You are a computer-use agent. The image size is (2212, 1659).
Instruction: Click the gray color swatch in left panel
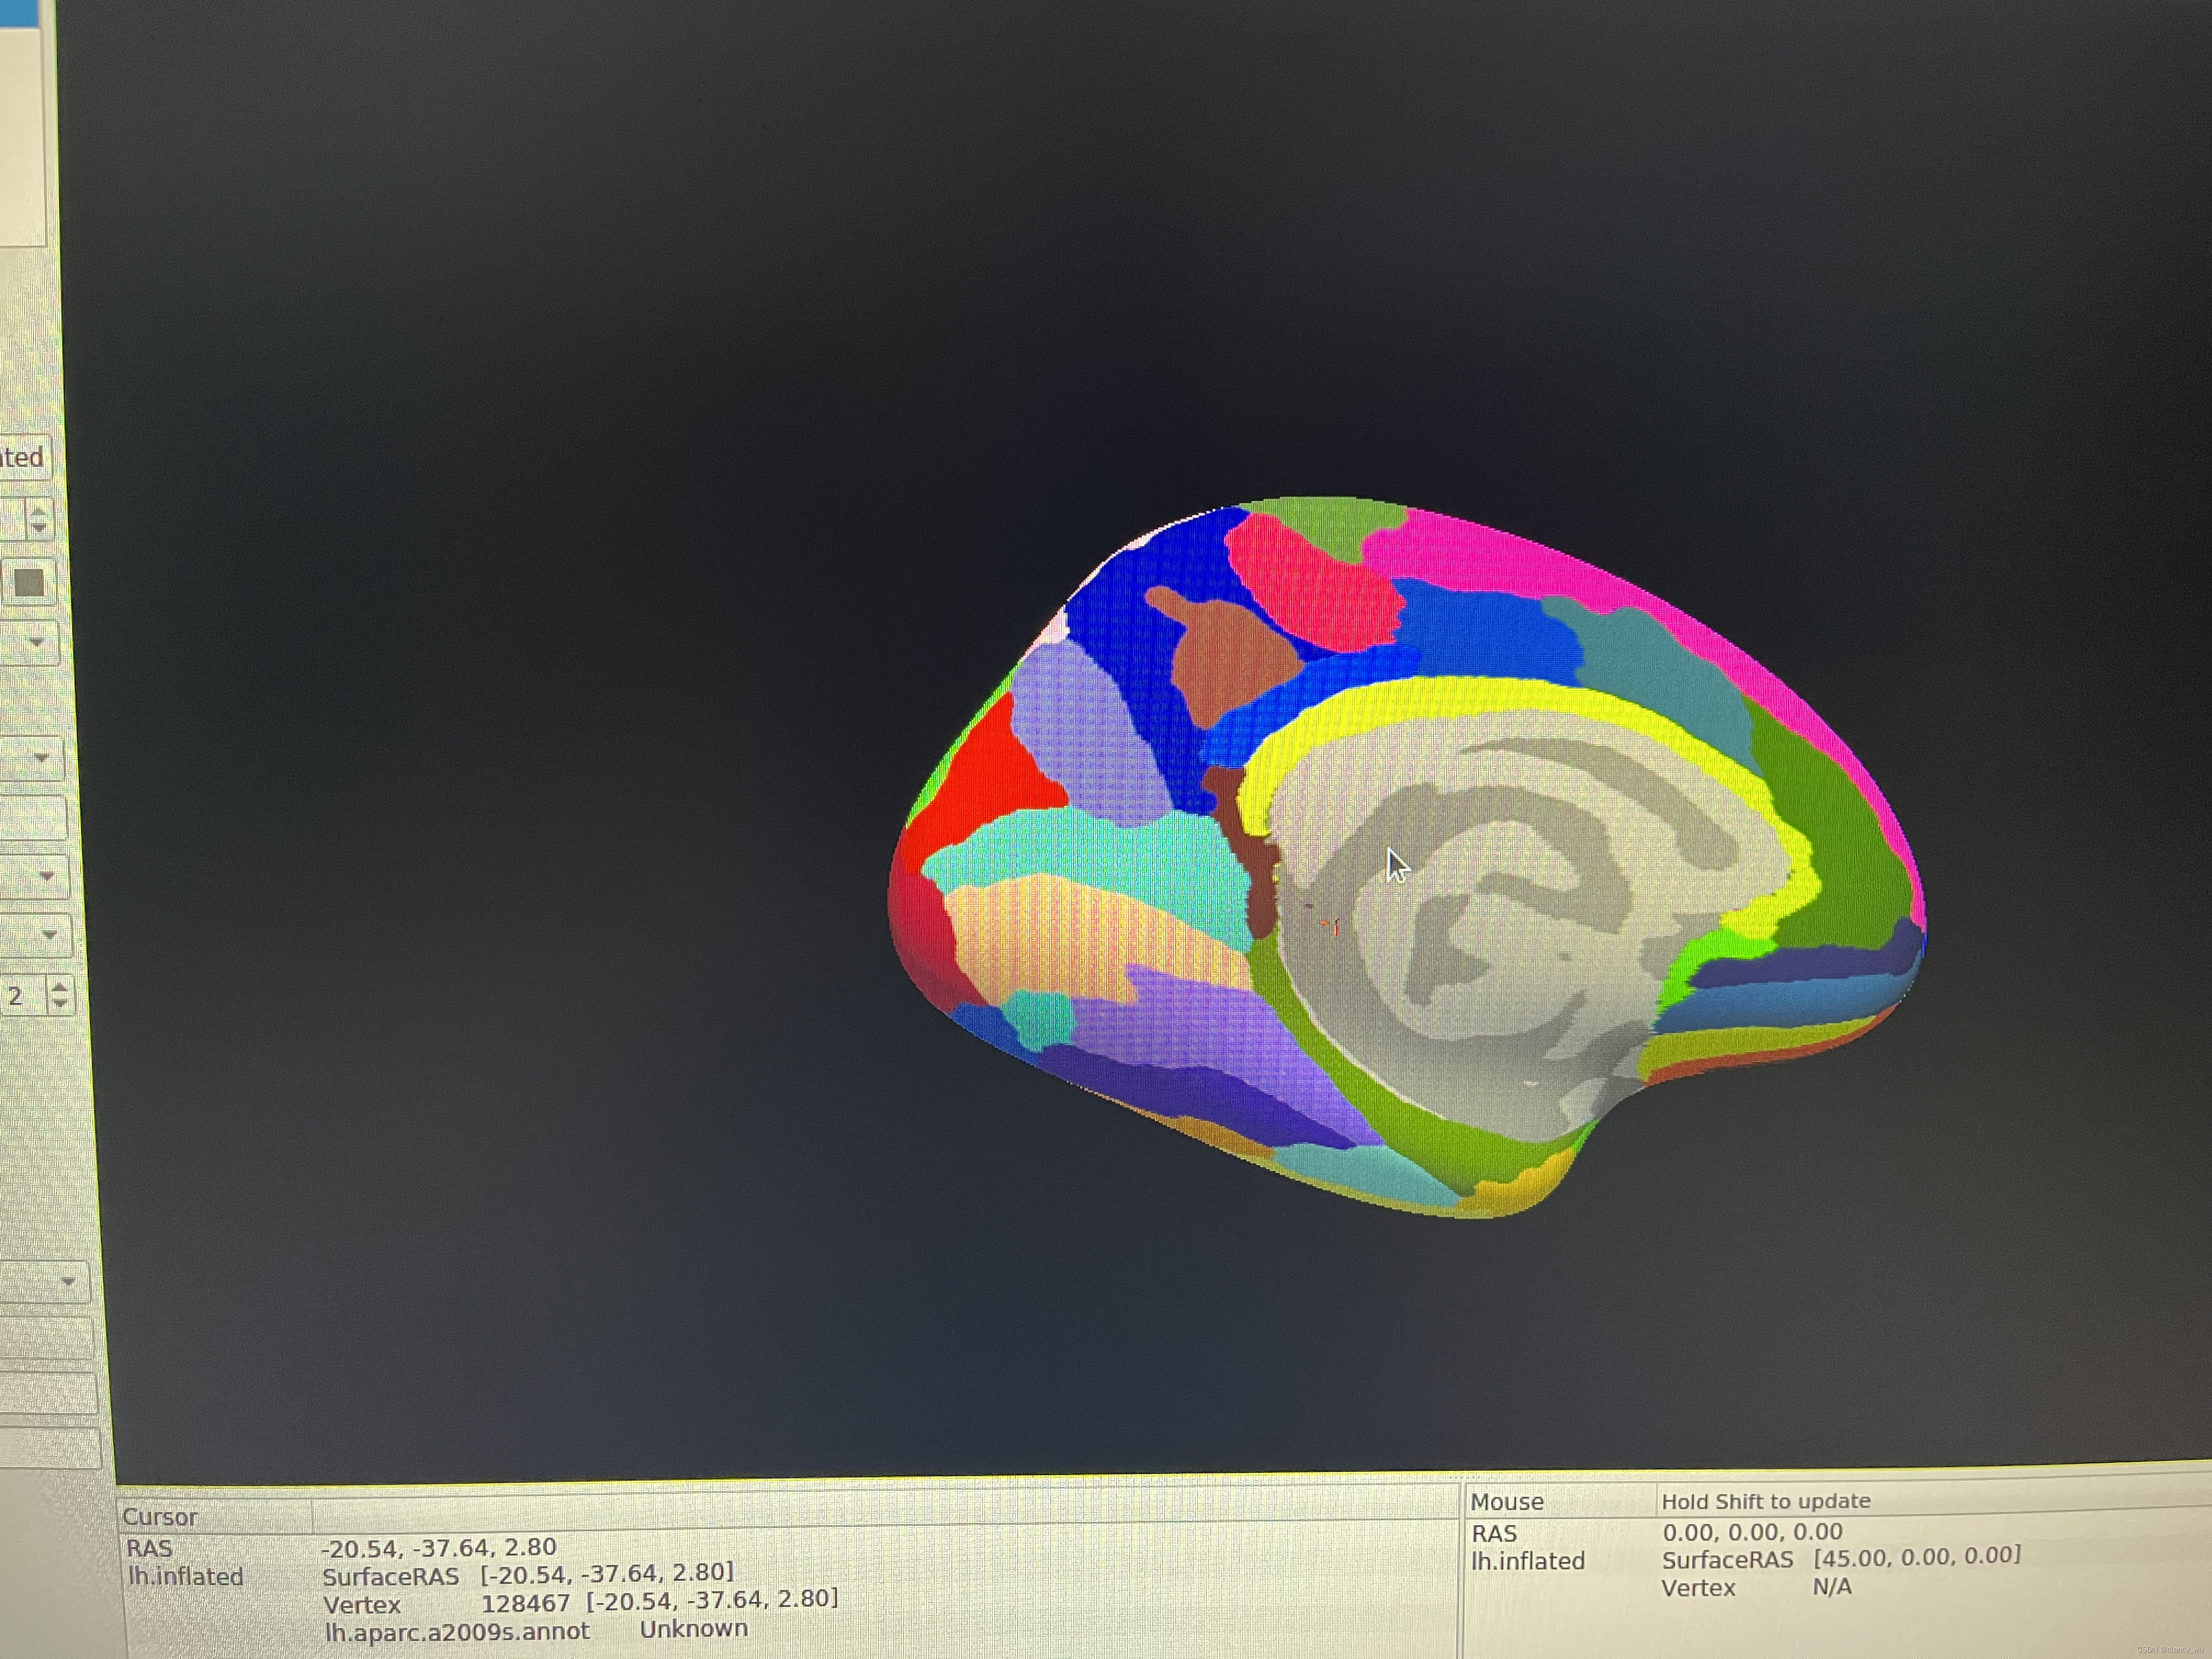click(28, 582)
